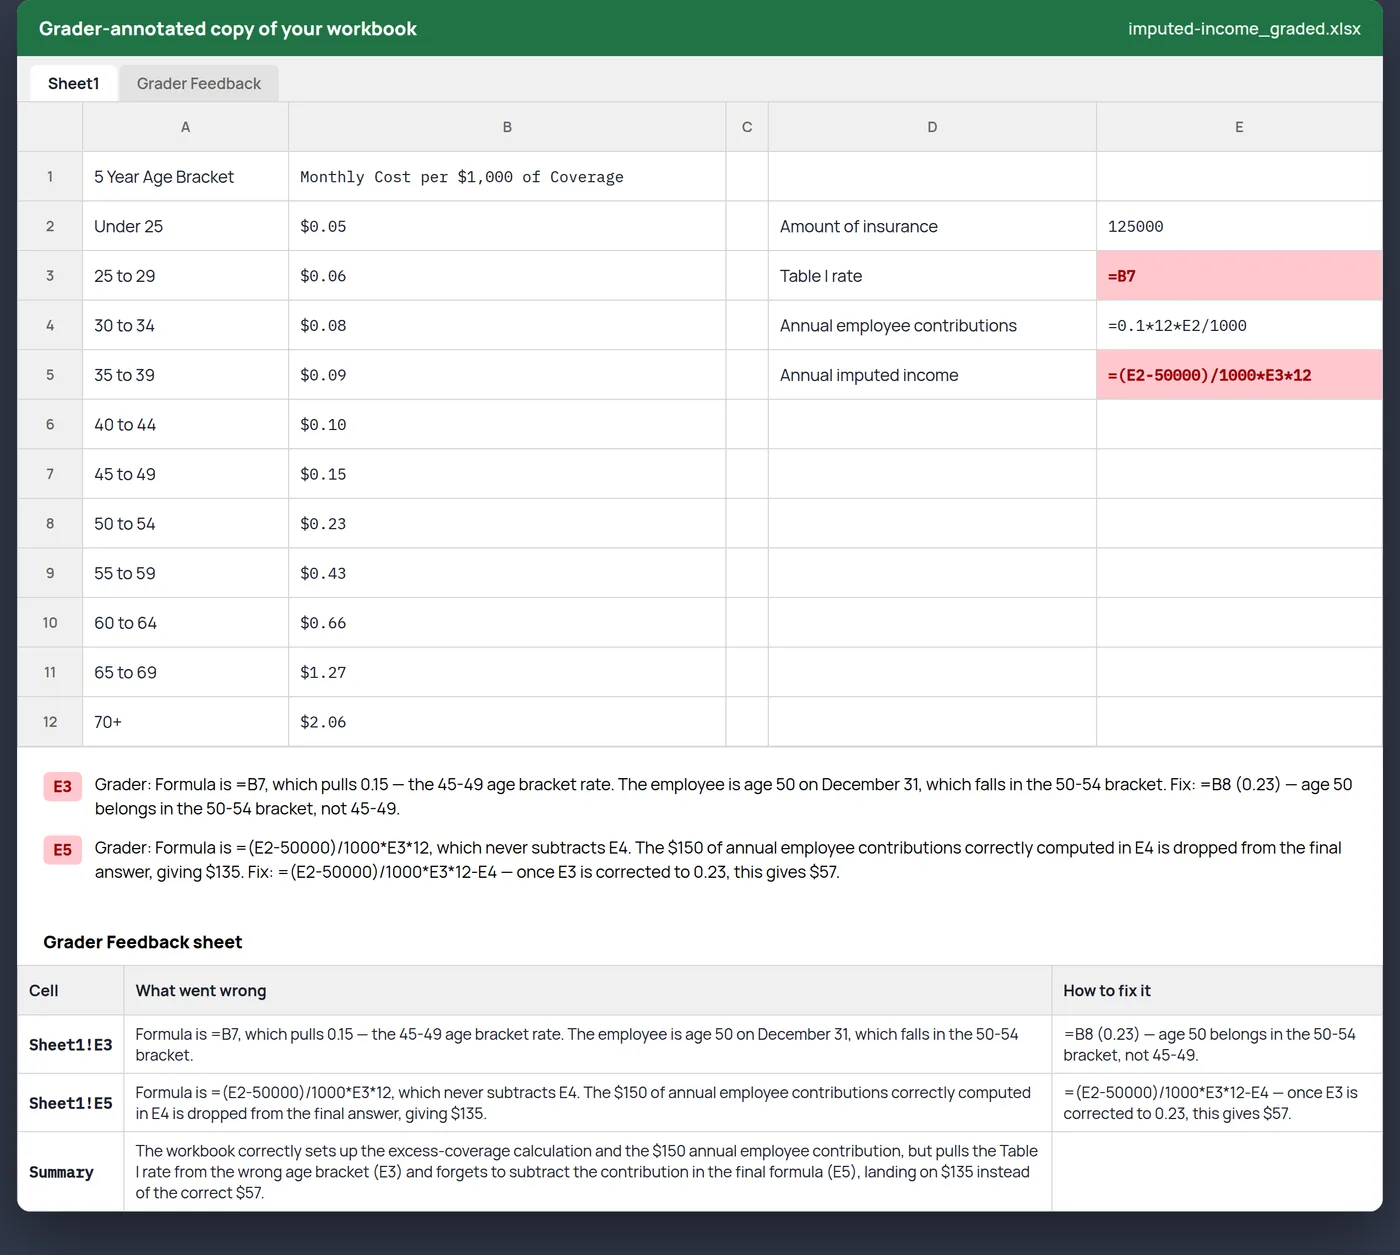The width and height of the screenshot is (1400, 1255).
Task: Click the $0.43 rate cell
Action: (x=507, y=573)
